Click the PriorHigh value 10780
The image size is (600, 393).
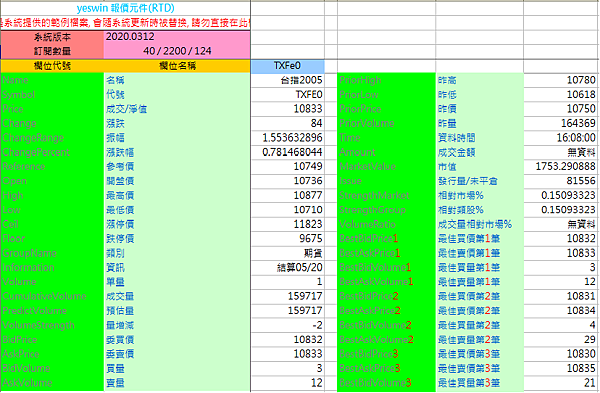click(561, 80)
